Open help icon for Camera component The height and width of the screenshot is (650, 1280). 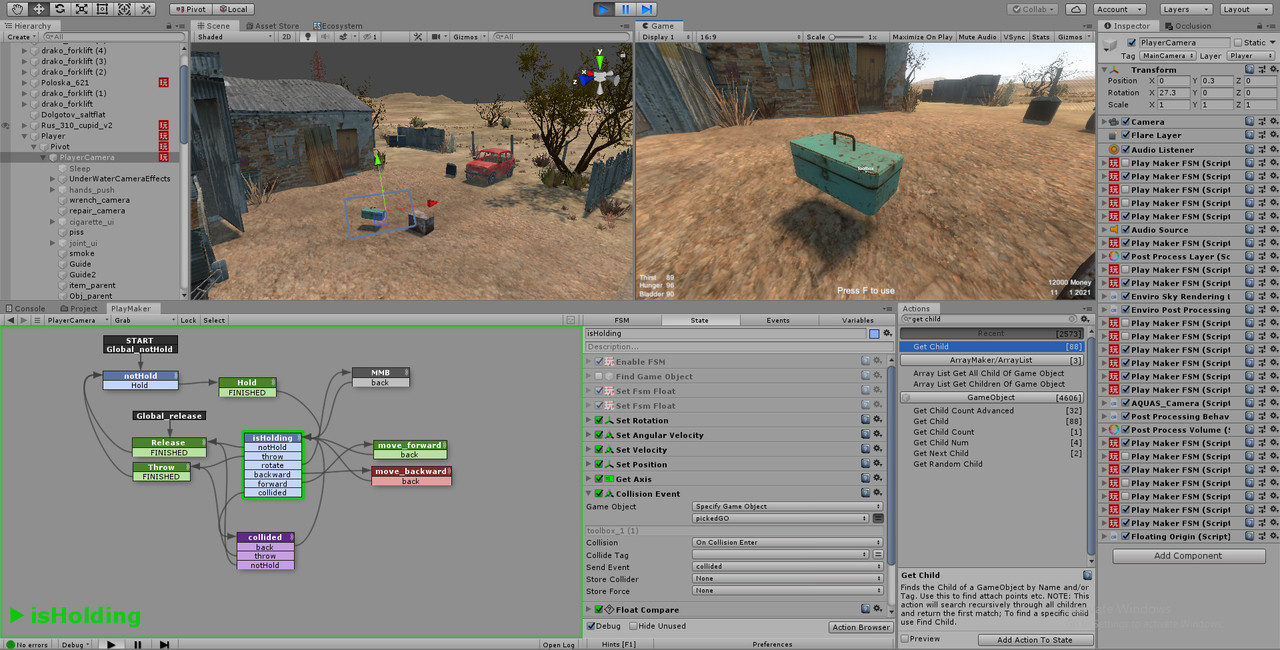pyautogui.click(x=1249, y=122)
